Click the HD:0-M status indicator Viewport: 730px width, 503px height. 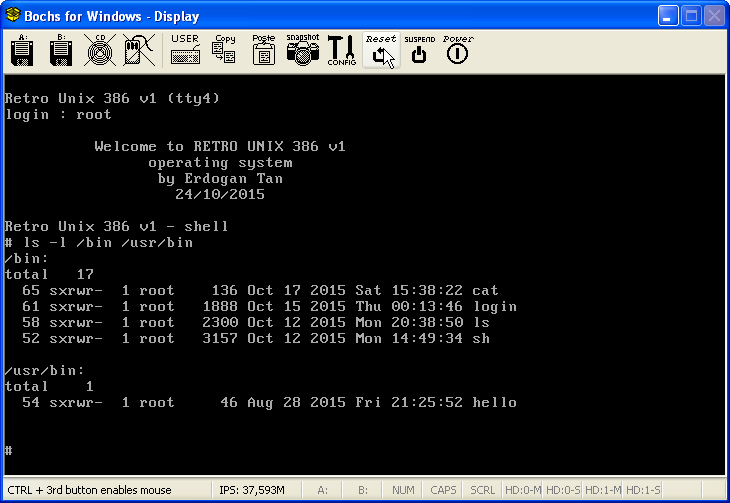click(522, 491)
